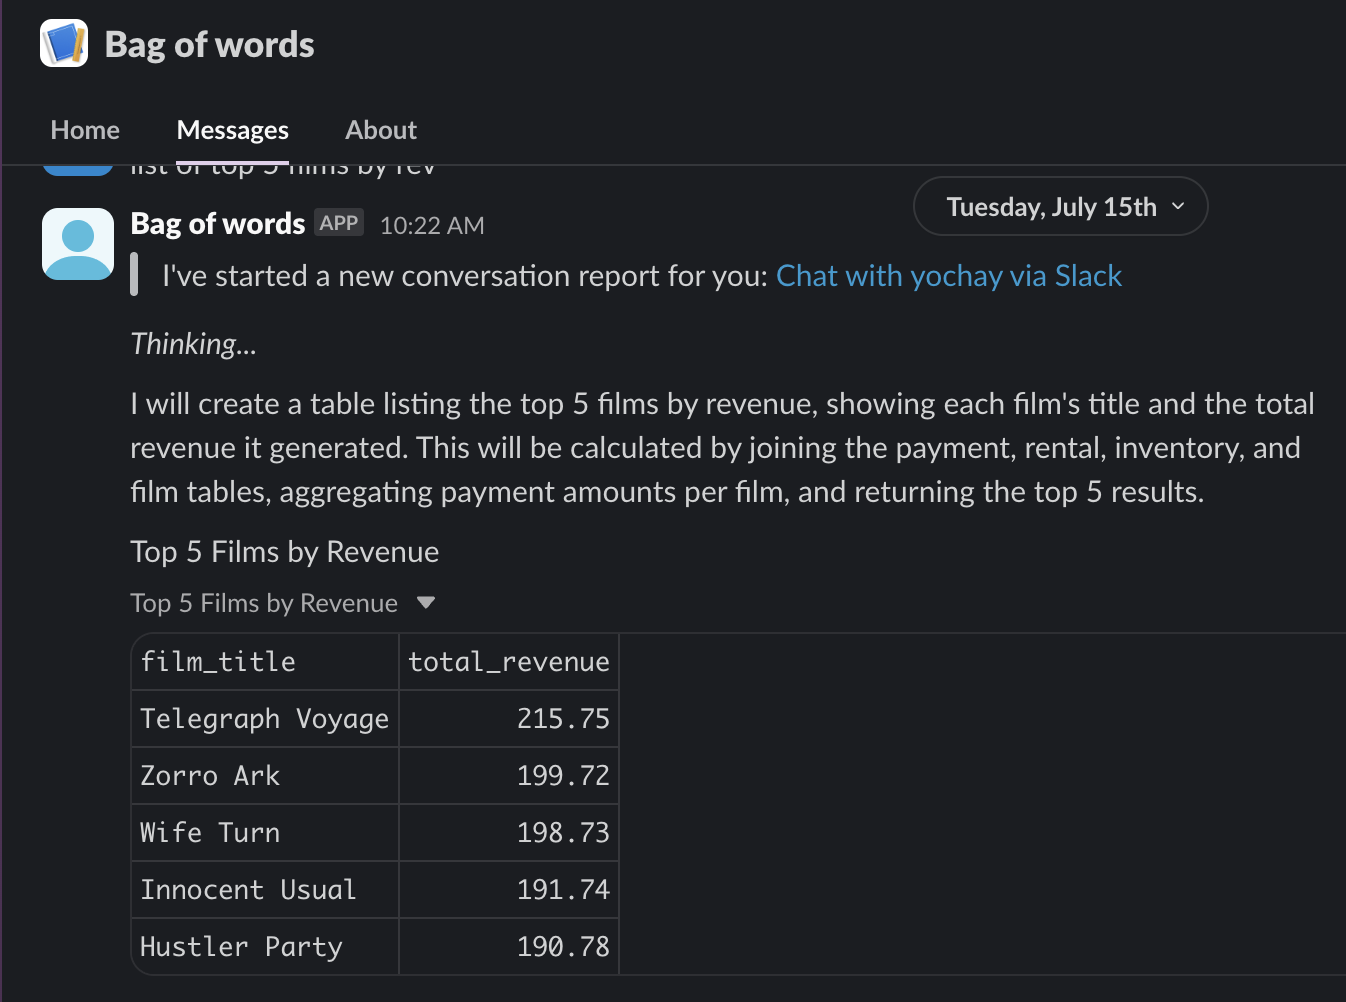Viewport: 1346px width, 1002px height.
Task: Open the Tuesday, July 15th date dropdown
Action: click(1052, 207)
